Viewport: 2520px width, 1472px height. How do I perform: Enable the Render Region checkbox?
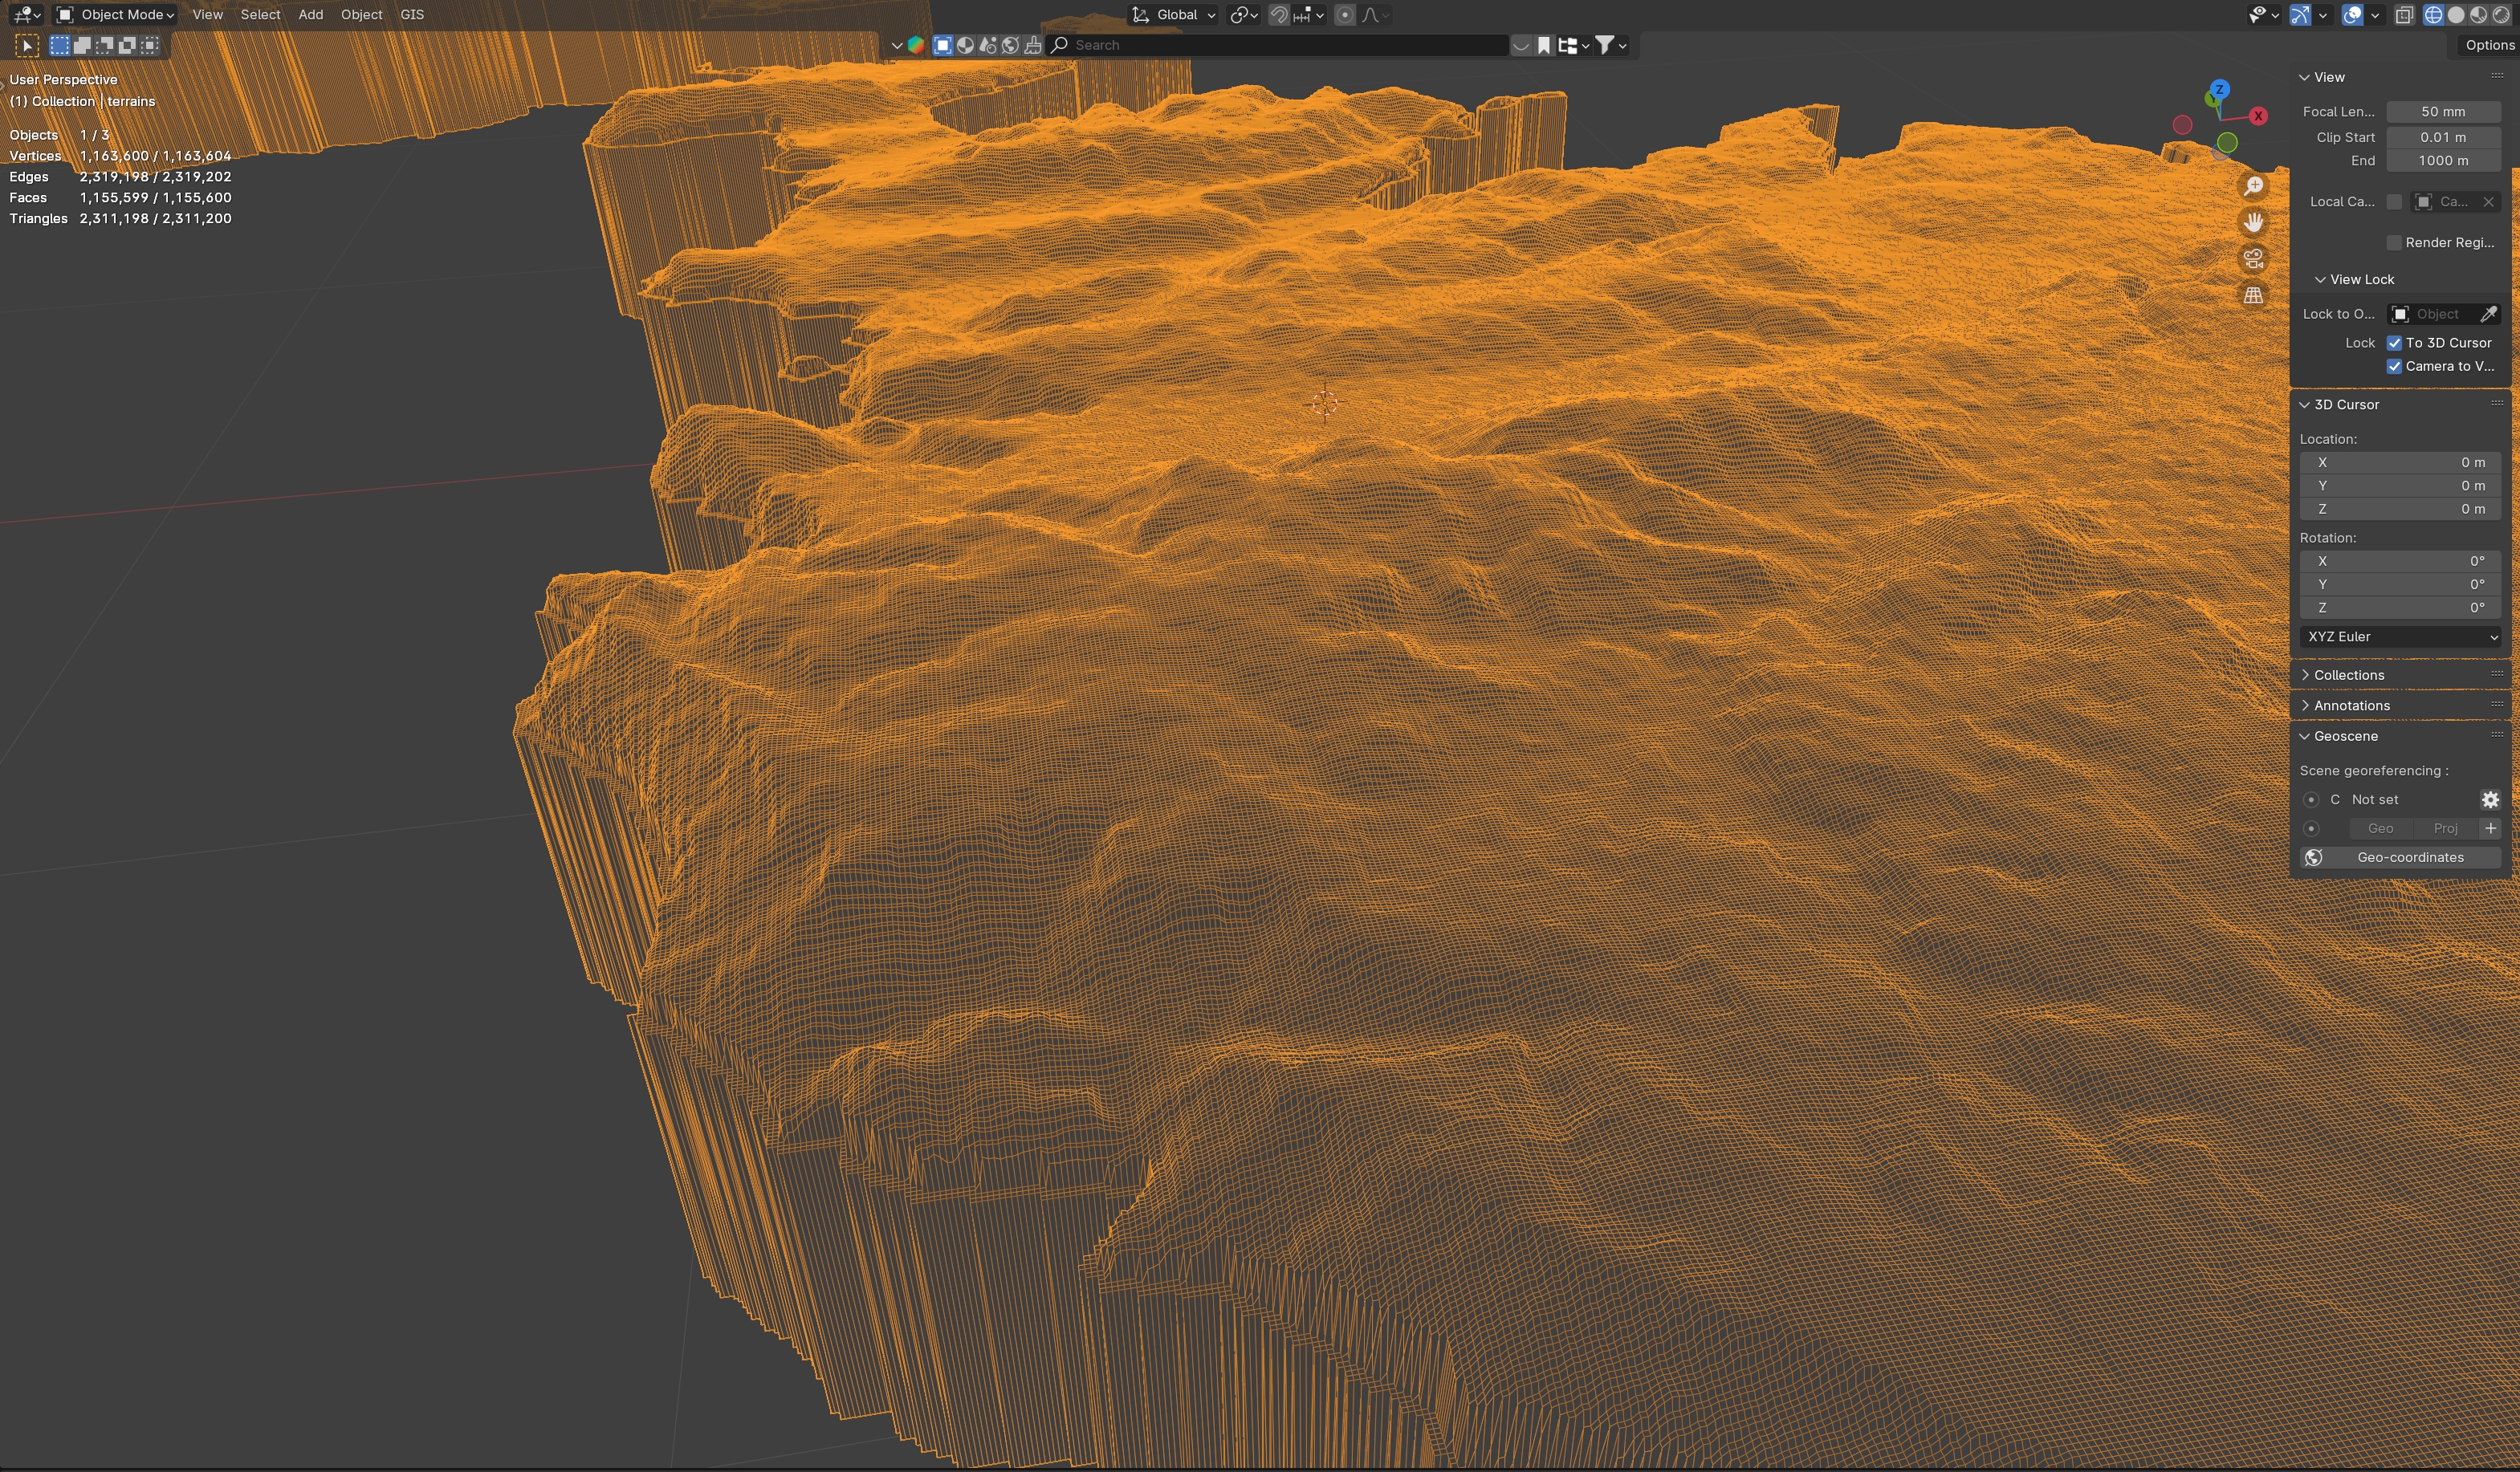coord(2394,243)
